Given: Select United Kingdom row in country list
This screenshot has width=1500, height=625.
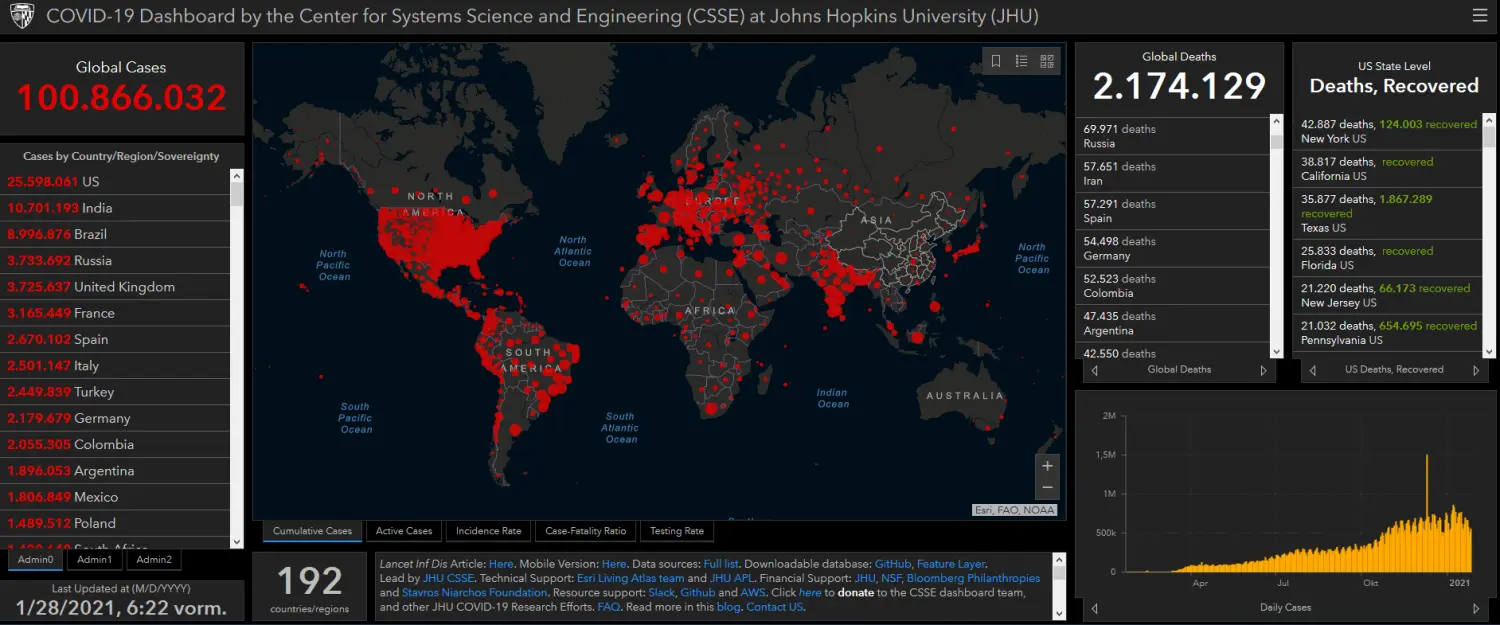Looking at the screenshot, I should pos(115,287).
